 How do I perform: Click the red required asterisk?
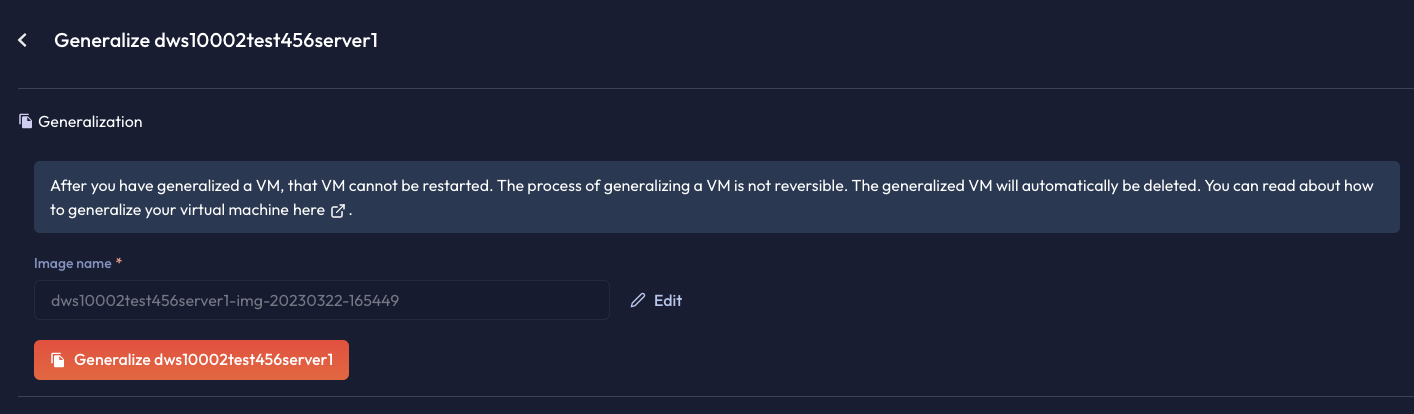pyautogui.click(x=119, y=262)
